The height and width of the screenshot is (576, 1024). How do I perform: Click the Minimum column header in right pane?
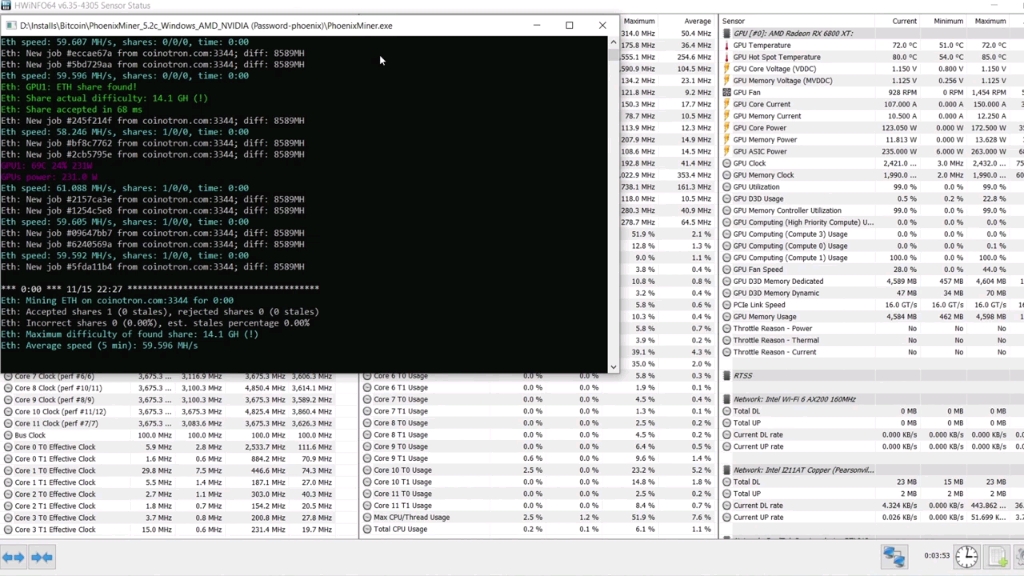coord(948,21)
